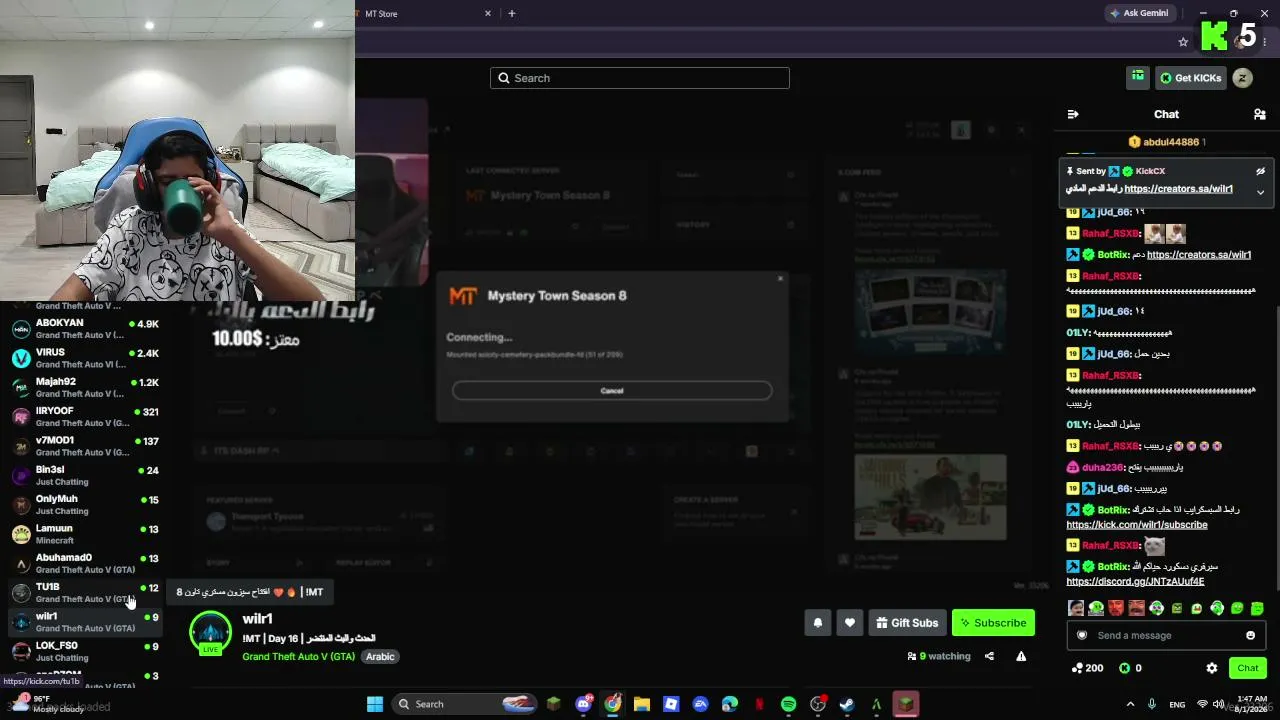Viewport: 1280px width, 720px height.
Task: Click the Send a message input field
Action: tap(1165, 635)
